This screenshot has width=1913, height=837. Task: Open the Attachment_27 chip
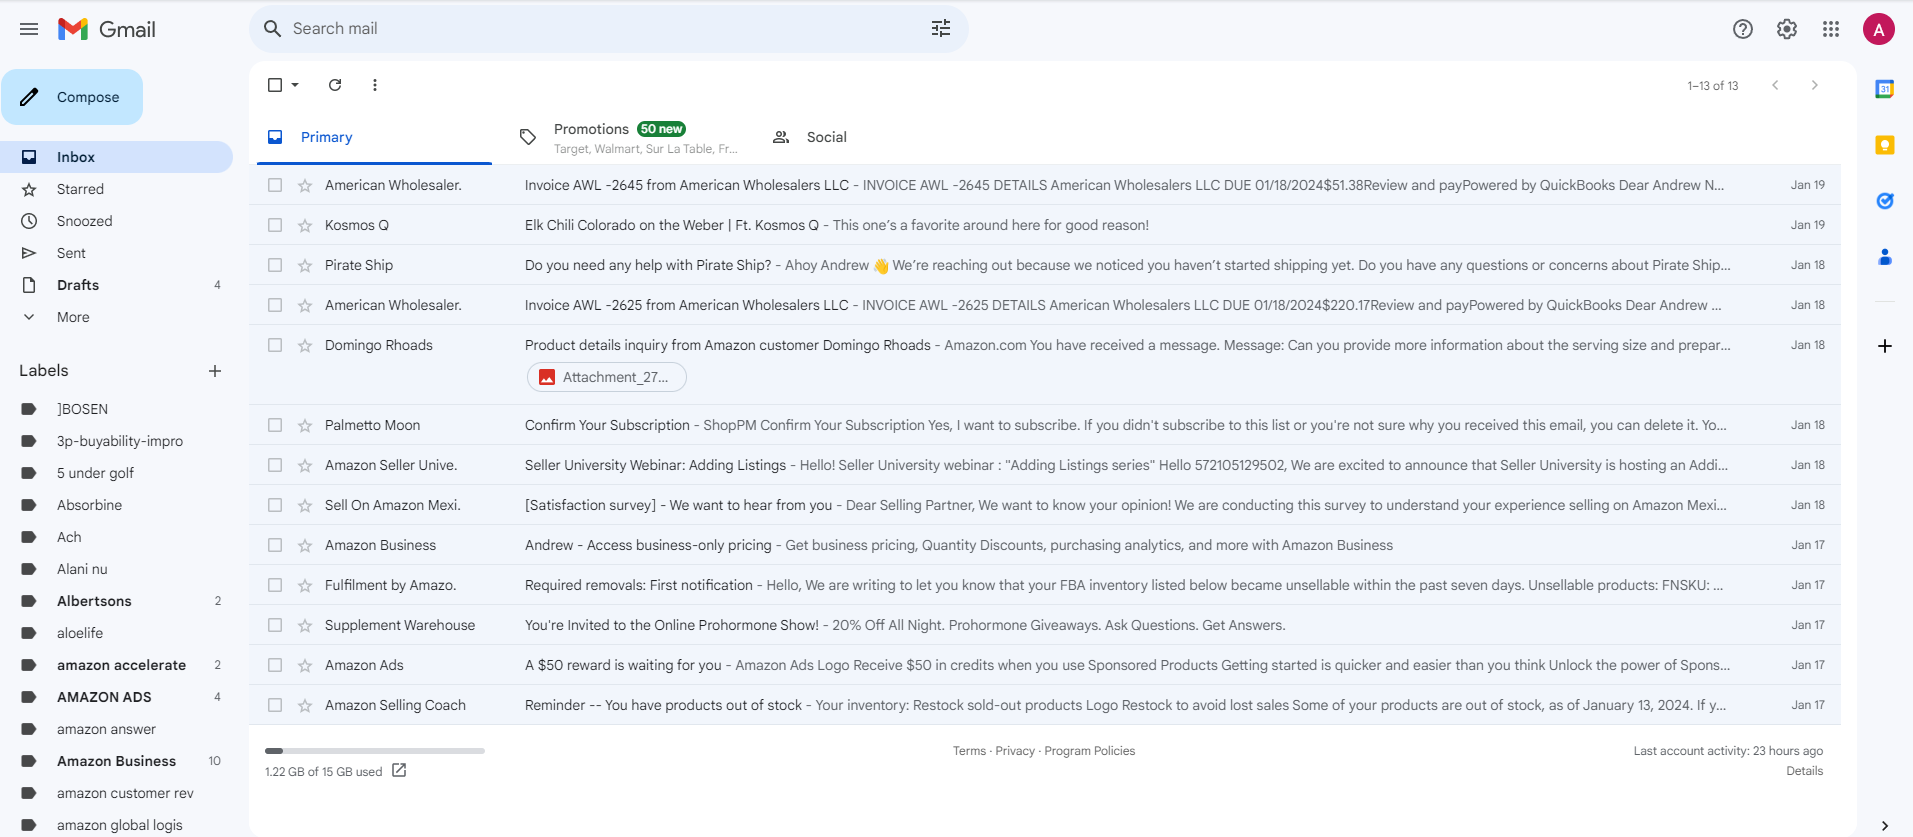click(x=606, y=377)
